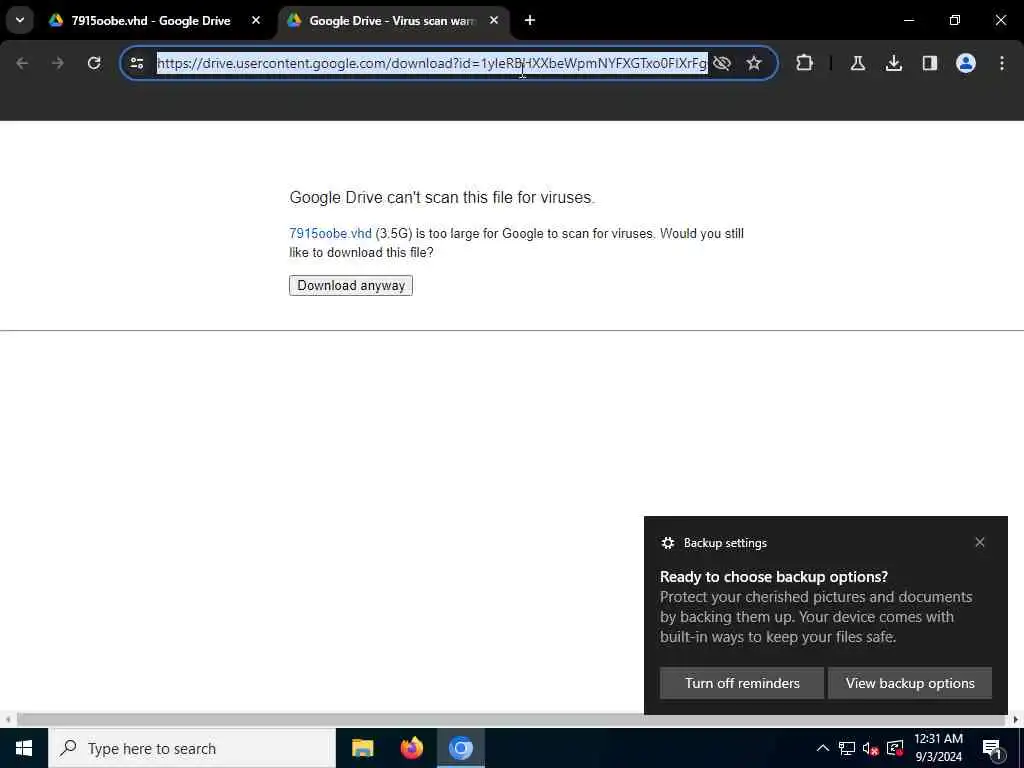Screen dimensions: 1024x768
Task: Click the display connection tray icon
Action: (895, 748)
